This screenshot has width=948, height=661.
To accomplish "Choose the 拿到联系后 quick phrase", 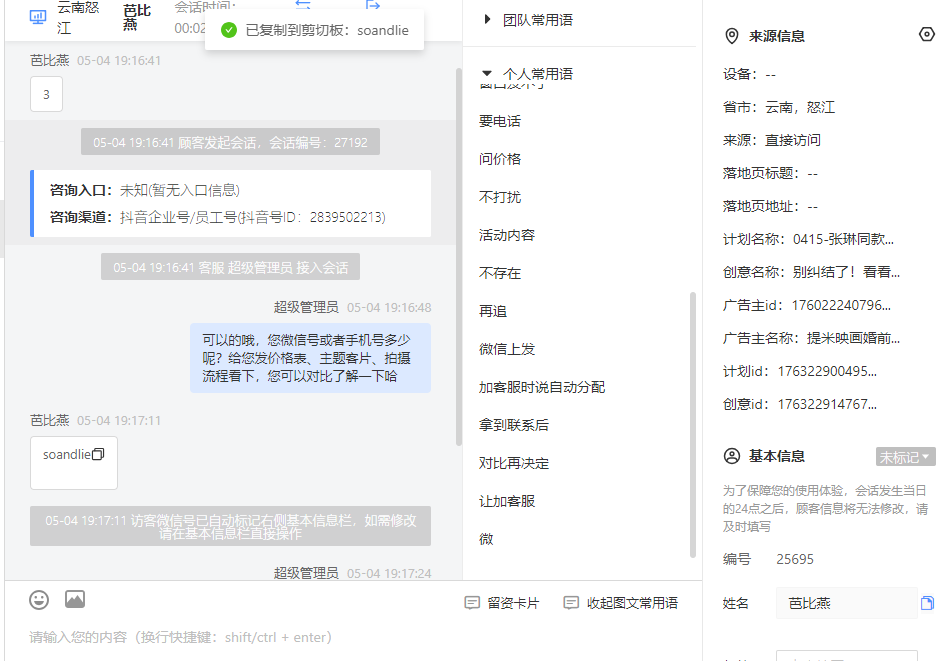I will (514, 425).
